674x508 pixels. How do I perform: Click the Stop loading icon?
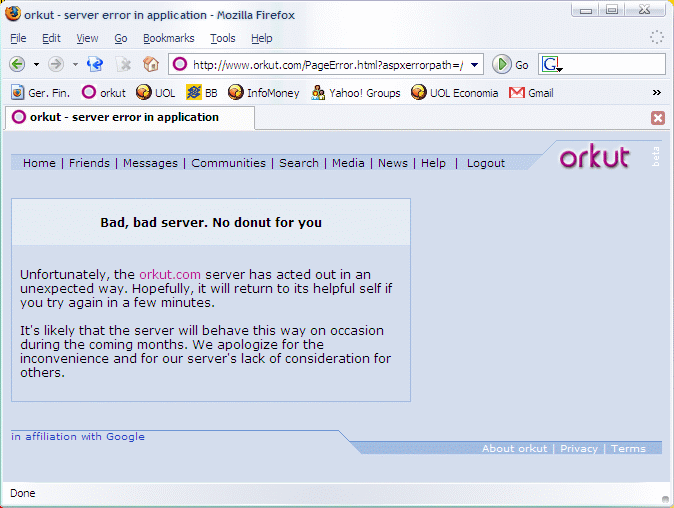pos(123,64)
